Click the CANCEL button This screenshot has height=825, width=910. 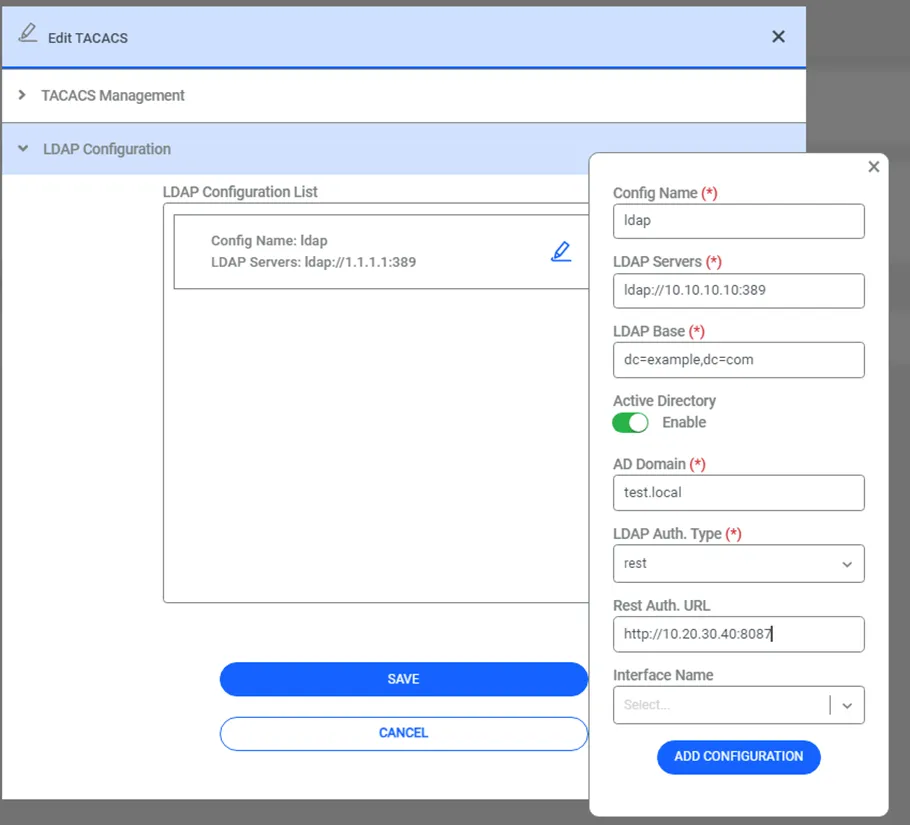point(403,733)
